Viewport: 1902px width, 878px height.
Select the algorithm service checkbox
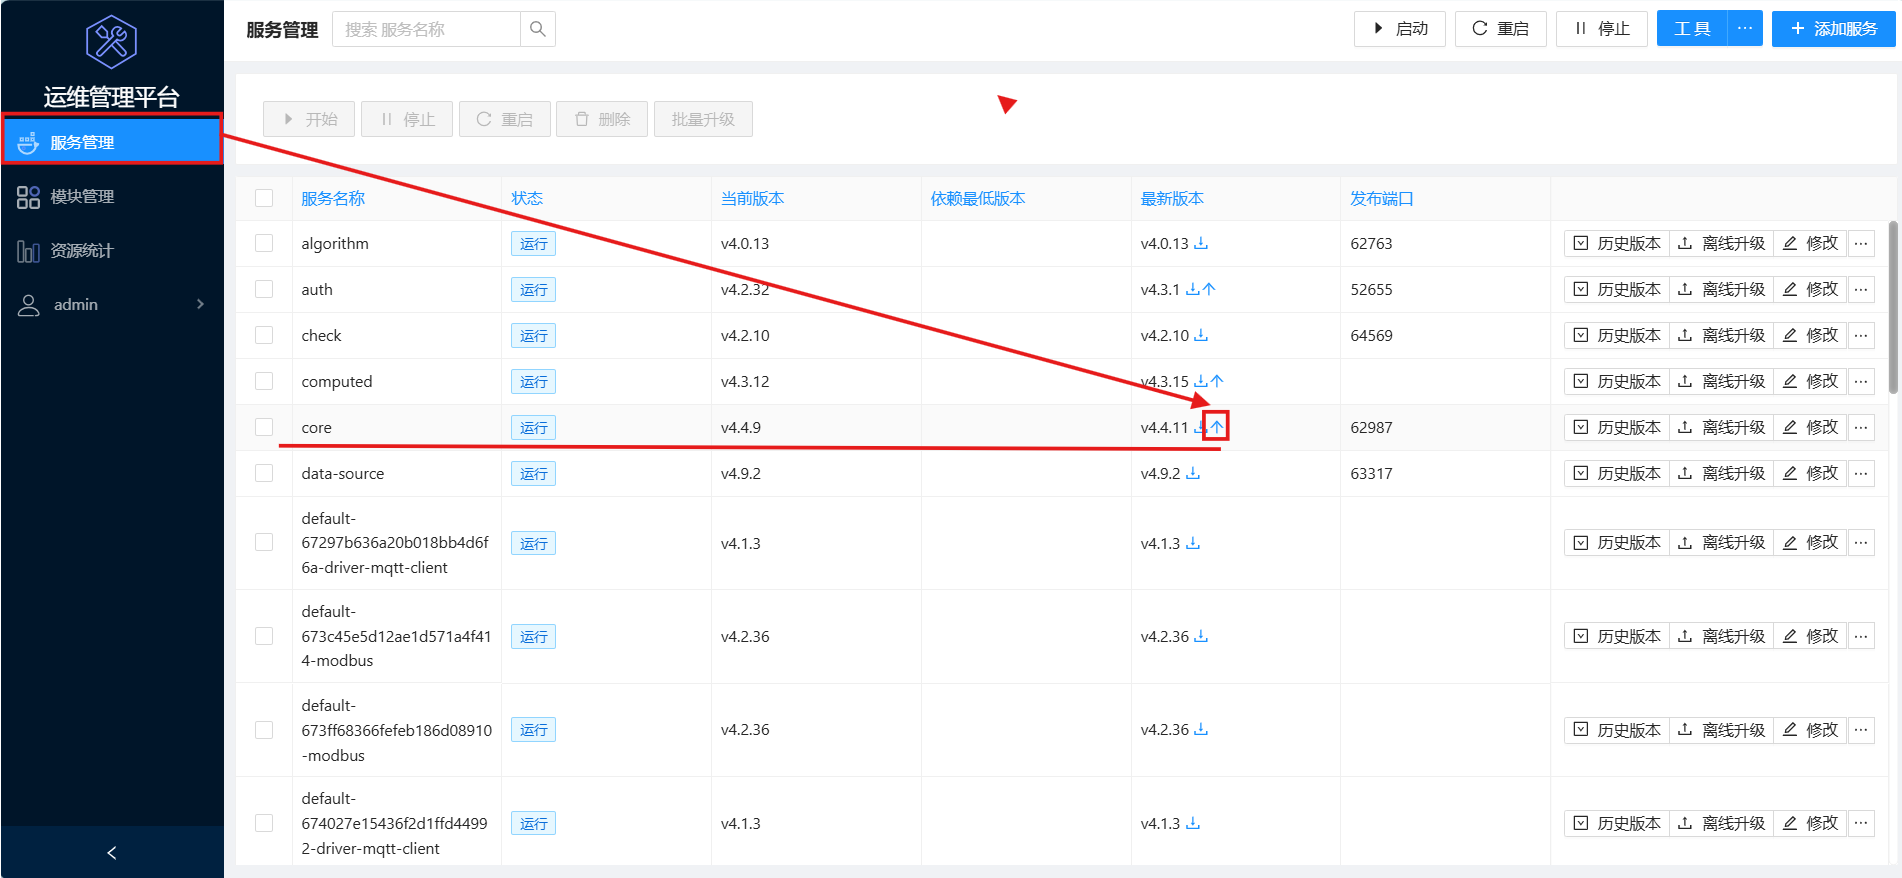pyautogui.click(x=264, y=243)
